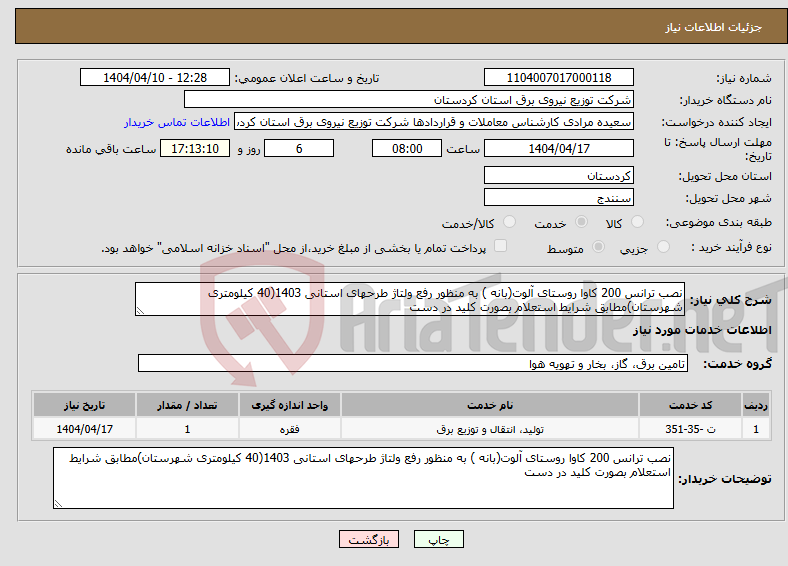
Task: Click the request creator name field
Action: [434, 122]
